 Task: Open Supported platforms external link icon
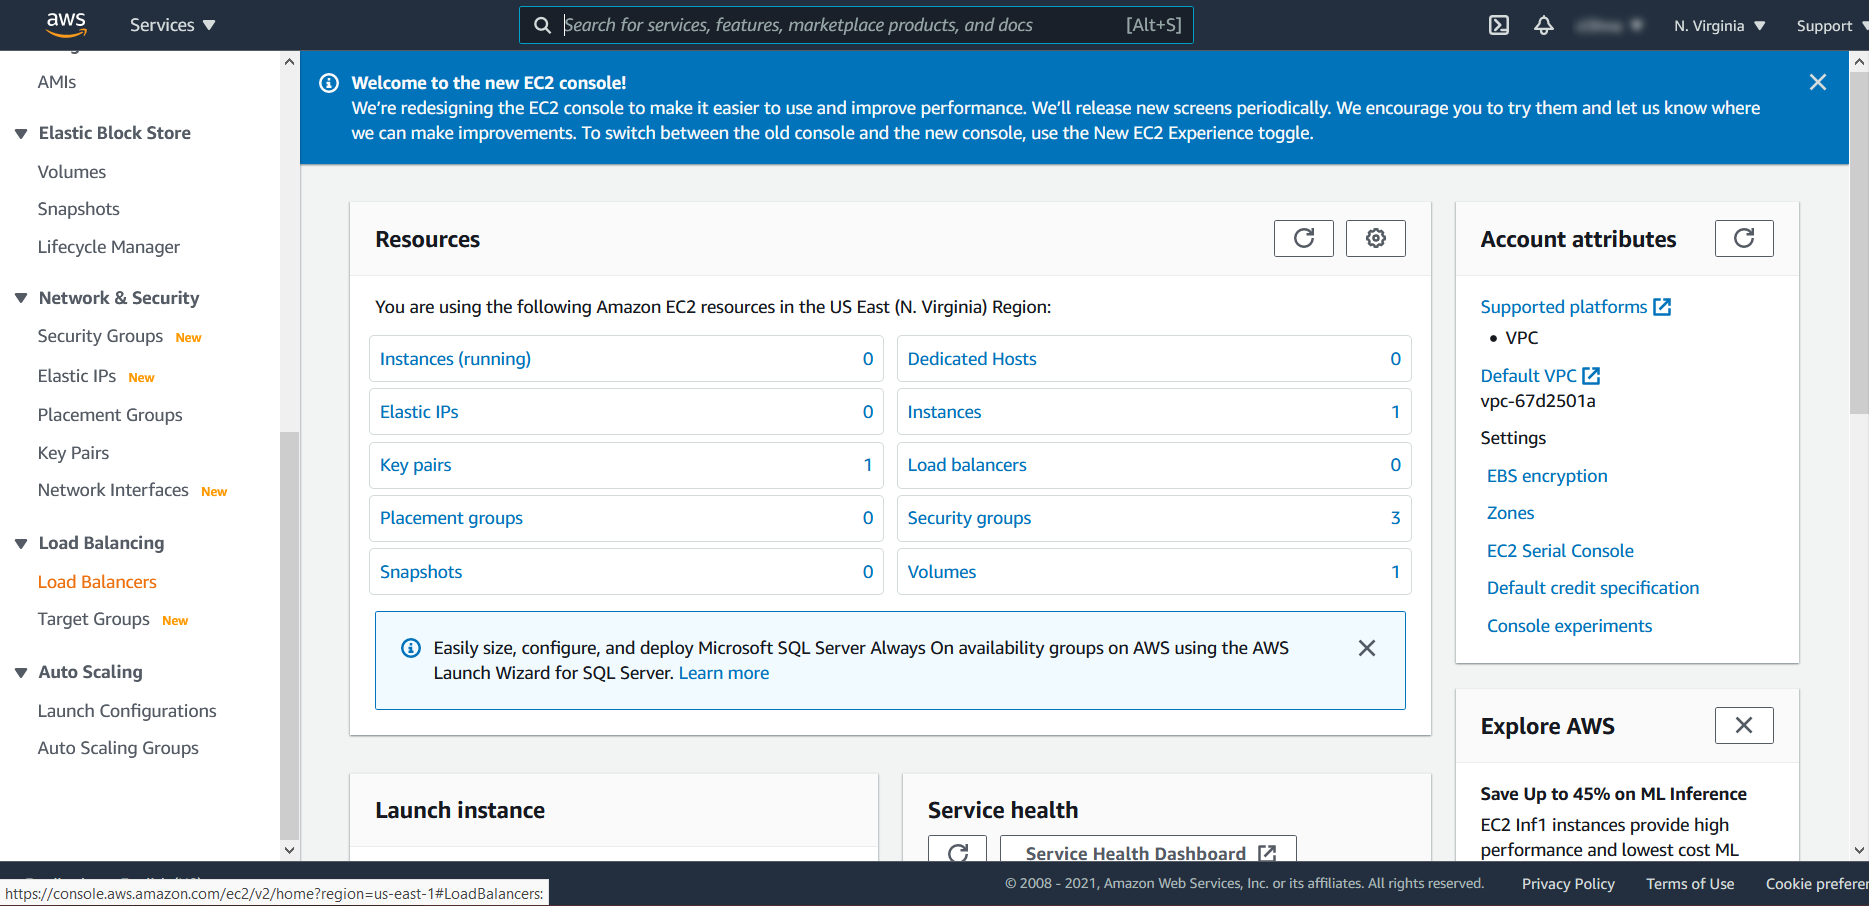click(x=1662, y=307)
